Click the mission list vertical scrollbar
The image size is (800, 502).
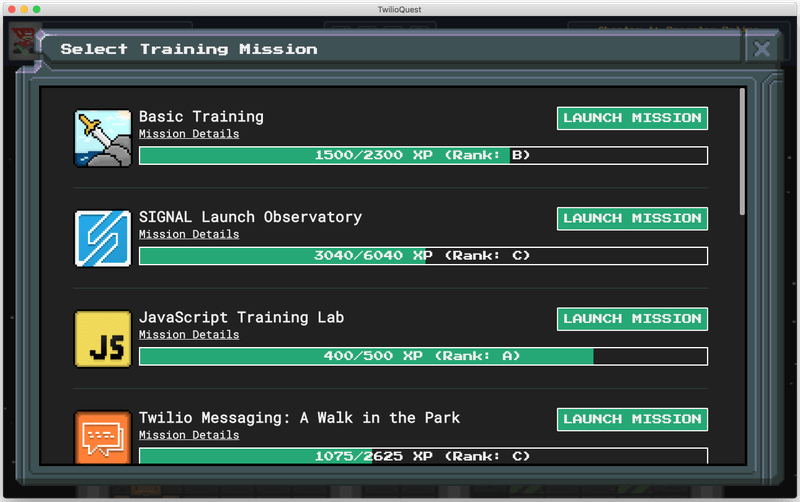point(742,152)
